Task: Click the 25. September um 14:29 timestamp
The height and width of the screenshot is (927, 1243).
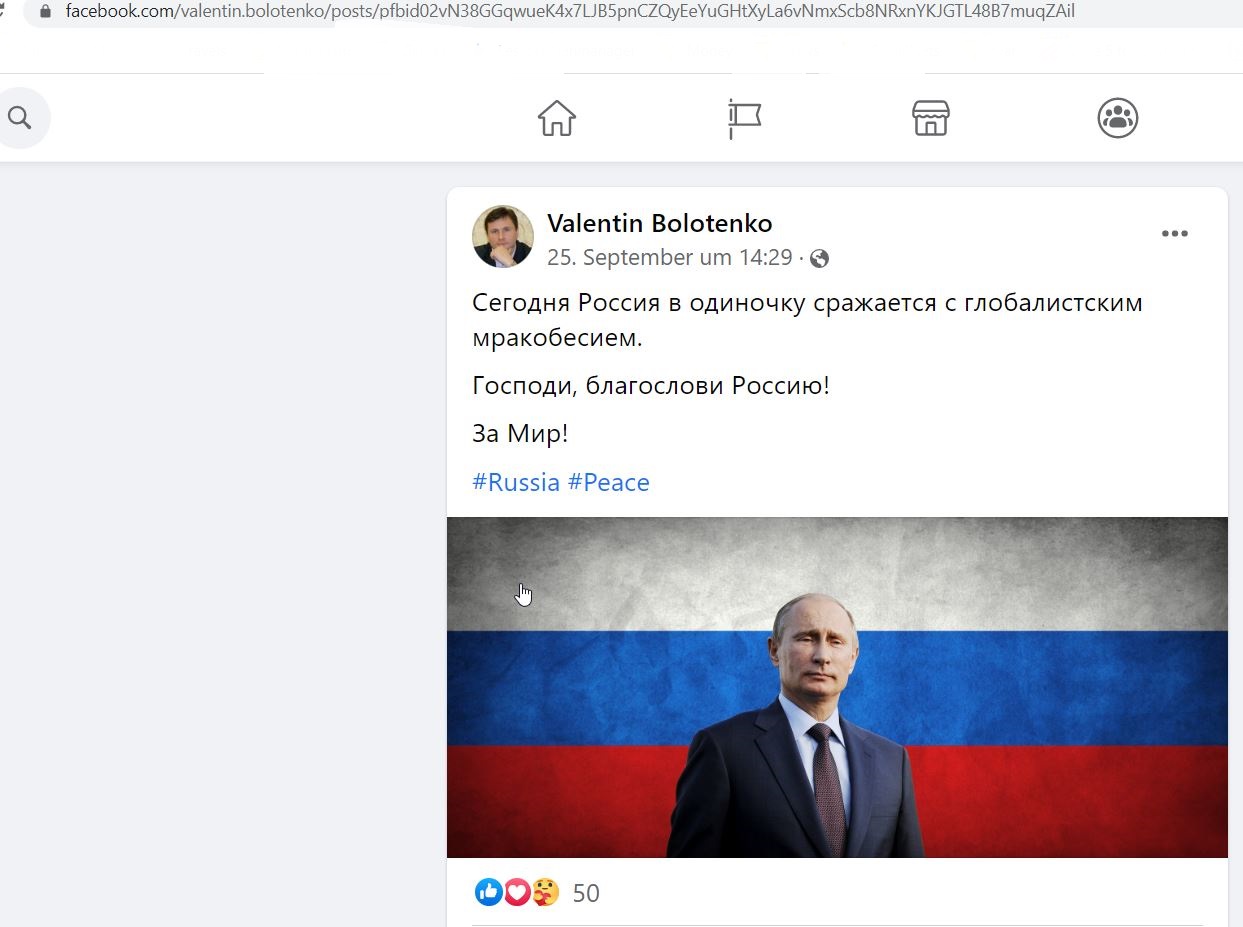Action: (x=669, y=258)
